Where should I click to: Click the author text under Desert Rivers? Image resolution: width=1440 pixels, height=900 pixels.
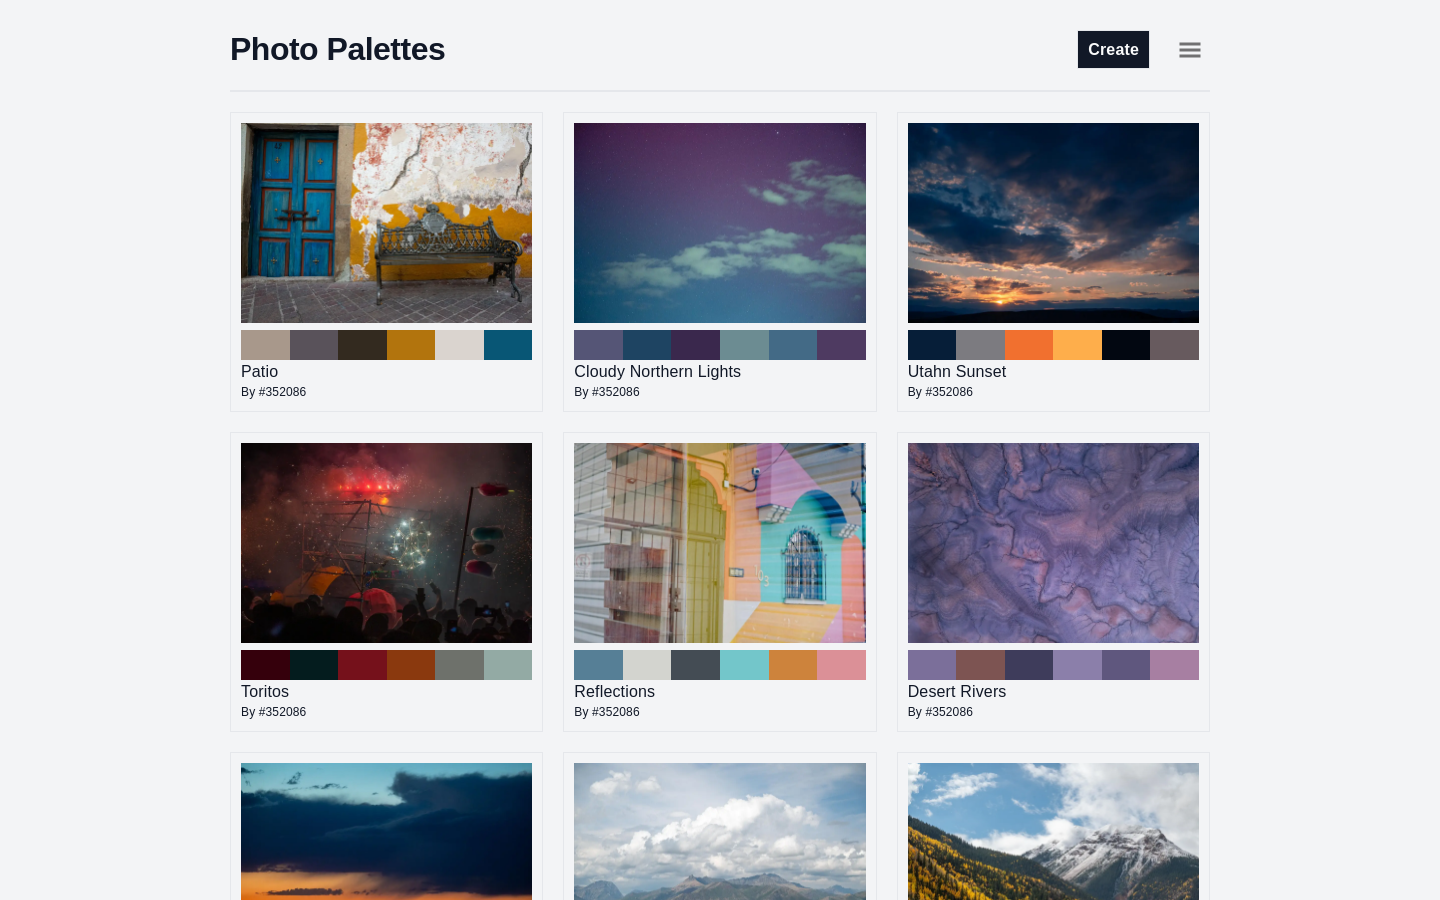pos(940,712)
